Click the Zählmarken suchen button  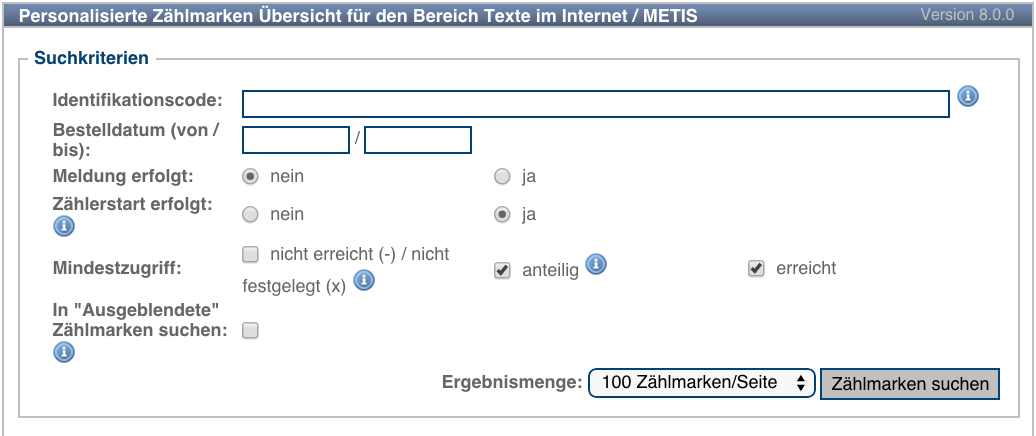(910, 384)
